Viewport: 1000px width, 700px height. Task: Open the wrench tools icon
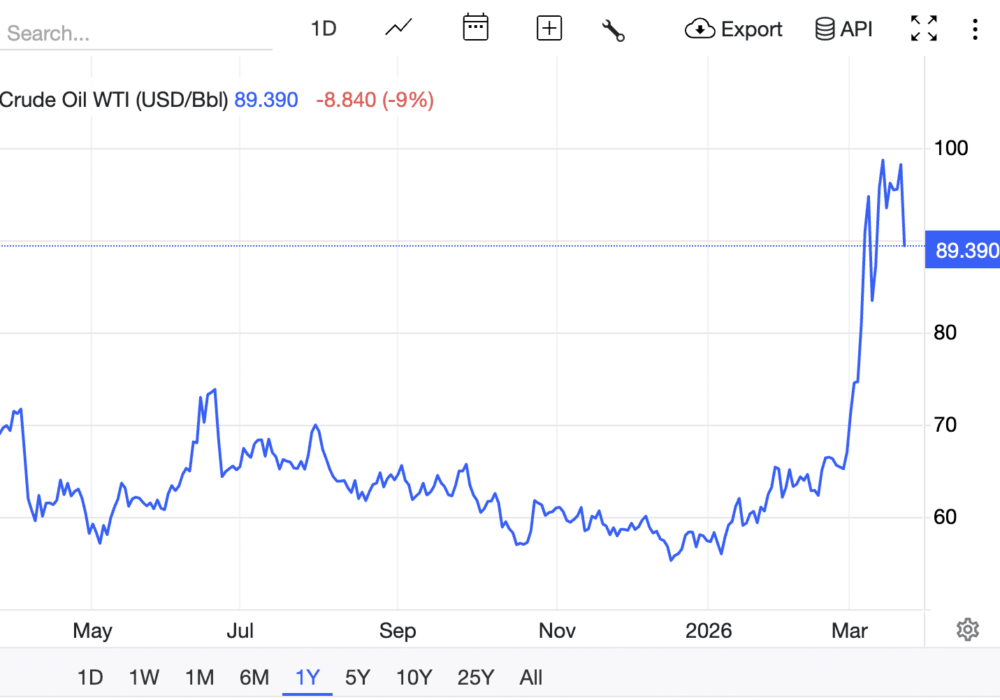(613, 30)
